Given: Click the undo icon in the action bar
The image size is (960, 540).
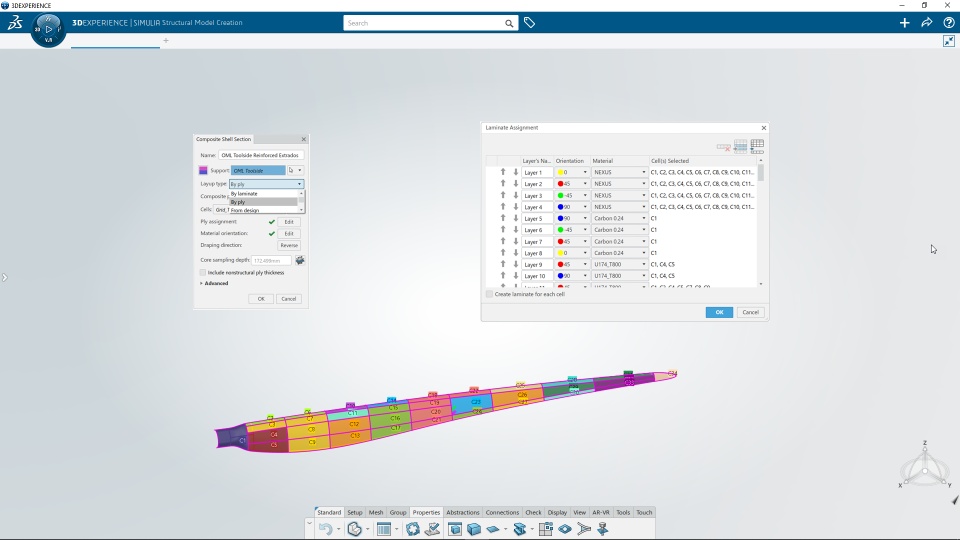Looking at the screenshot, I should tap(325, 529).
